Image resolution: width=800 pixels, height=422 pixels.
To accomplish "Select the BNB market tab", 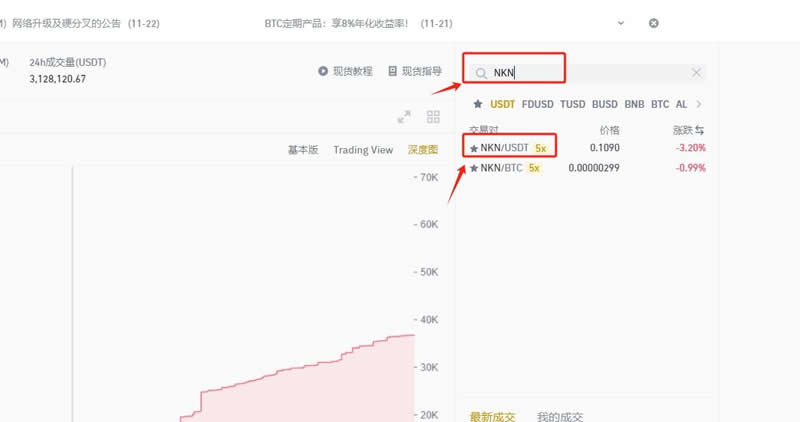I will pyautogui.click(x=634, y=104).
